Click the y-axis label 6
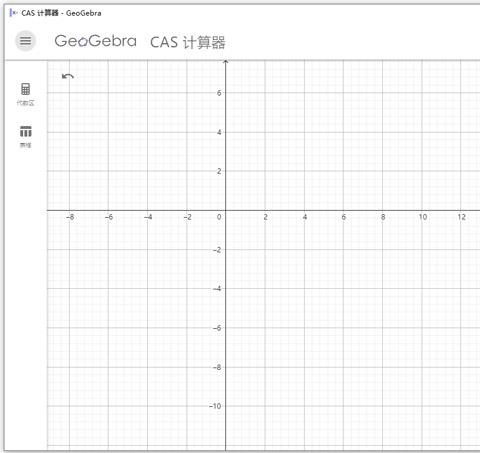 click(x=219, y=93)
